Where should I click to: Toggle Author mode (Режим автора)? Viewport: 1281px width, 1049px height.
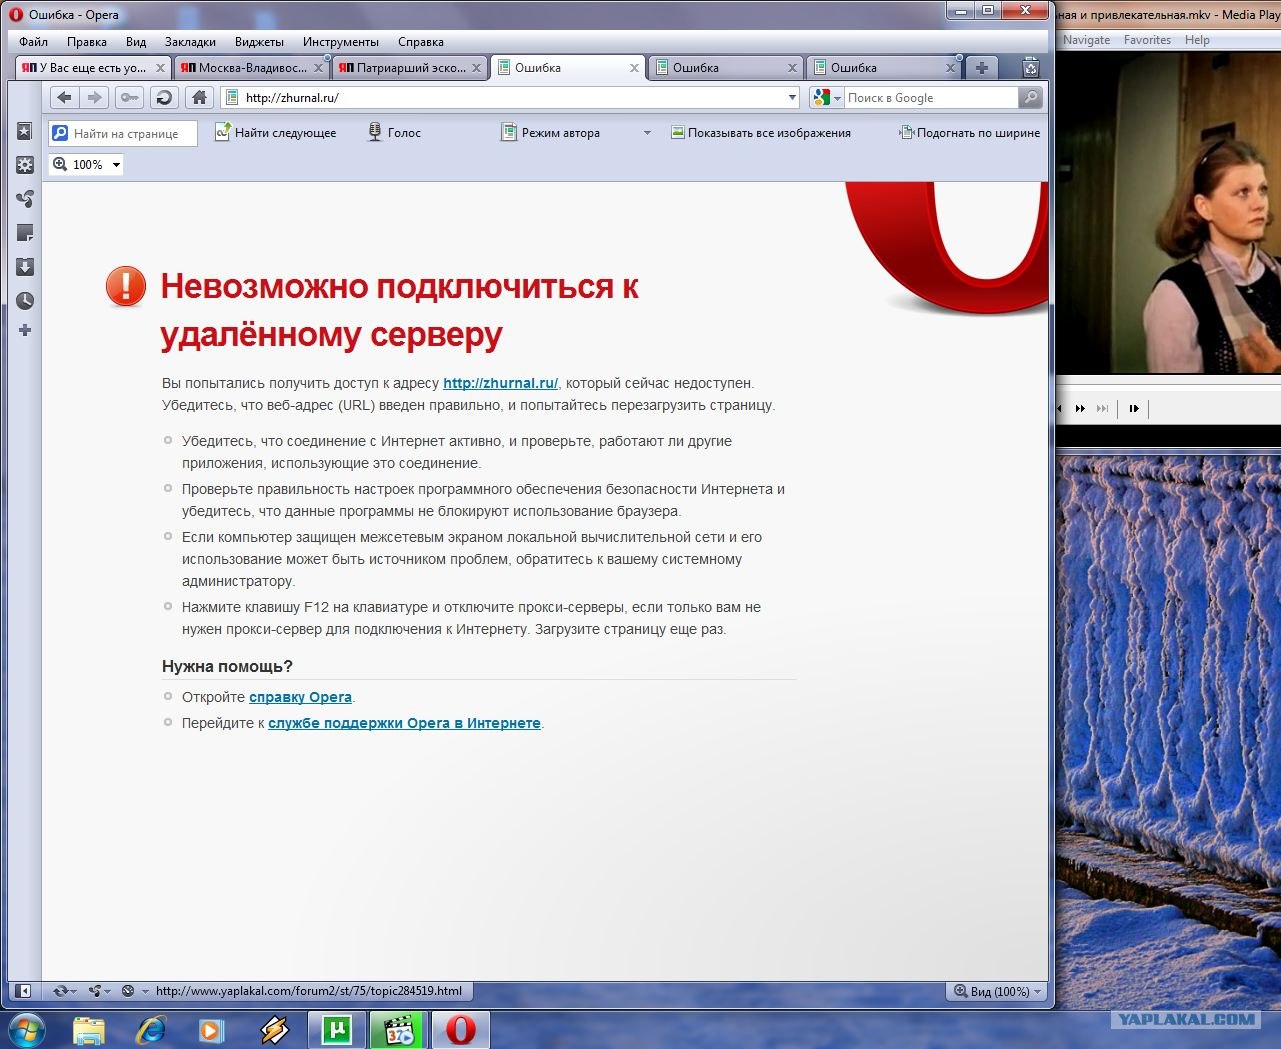[x=551, y=132]
